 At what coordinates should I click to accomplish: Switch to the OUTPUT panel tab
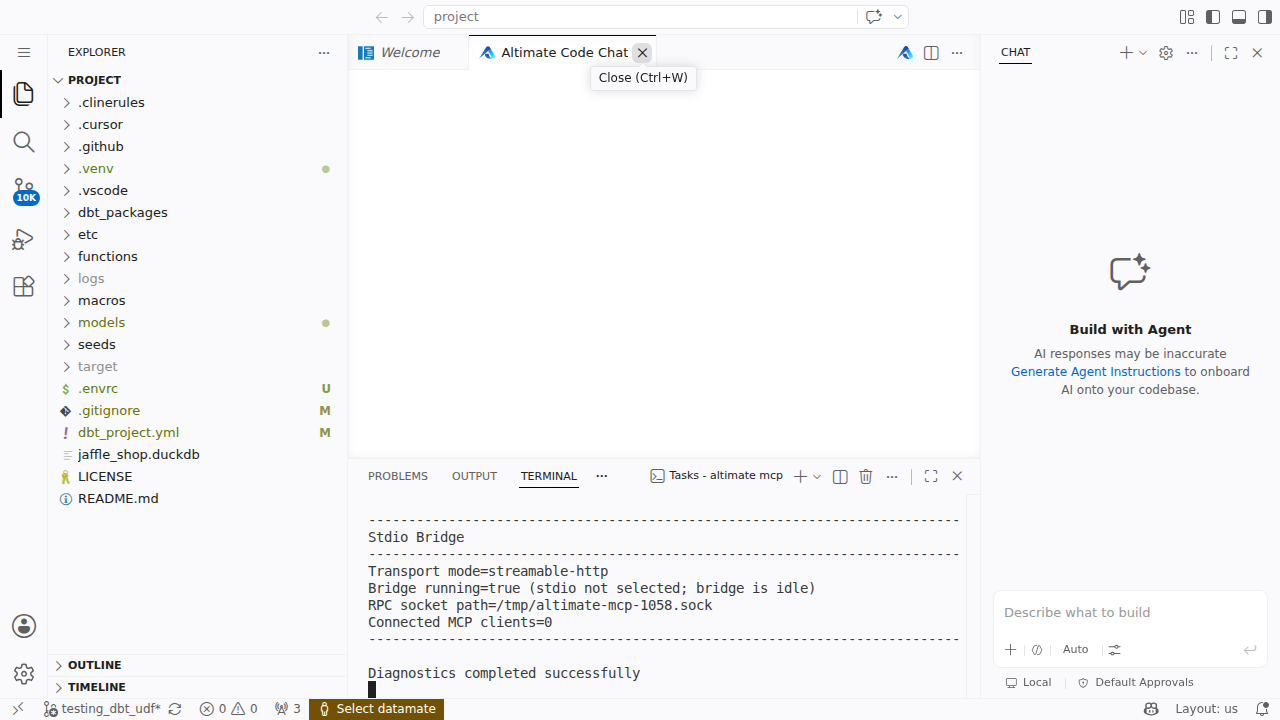pos(474,476)
